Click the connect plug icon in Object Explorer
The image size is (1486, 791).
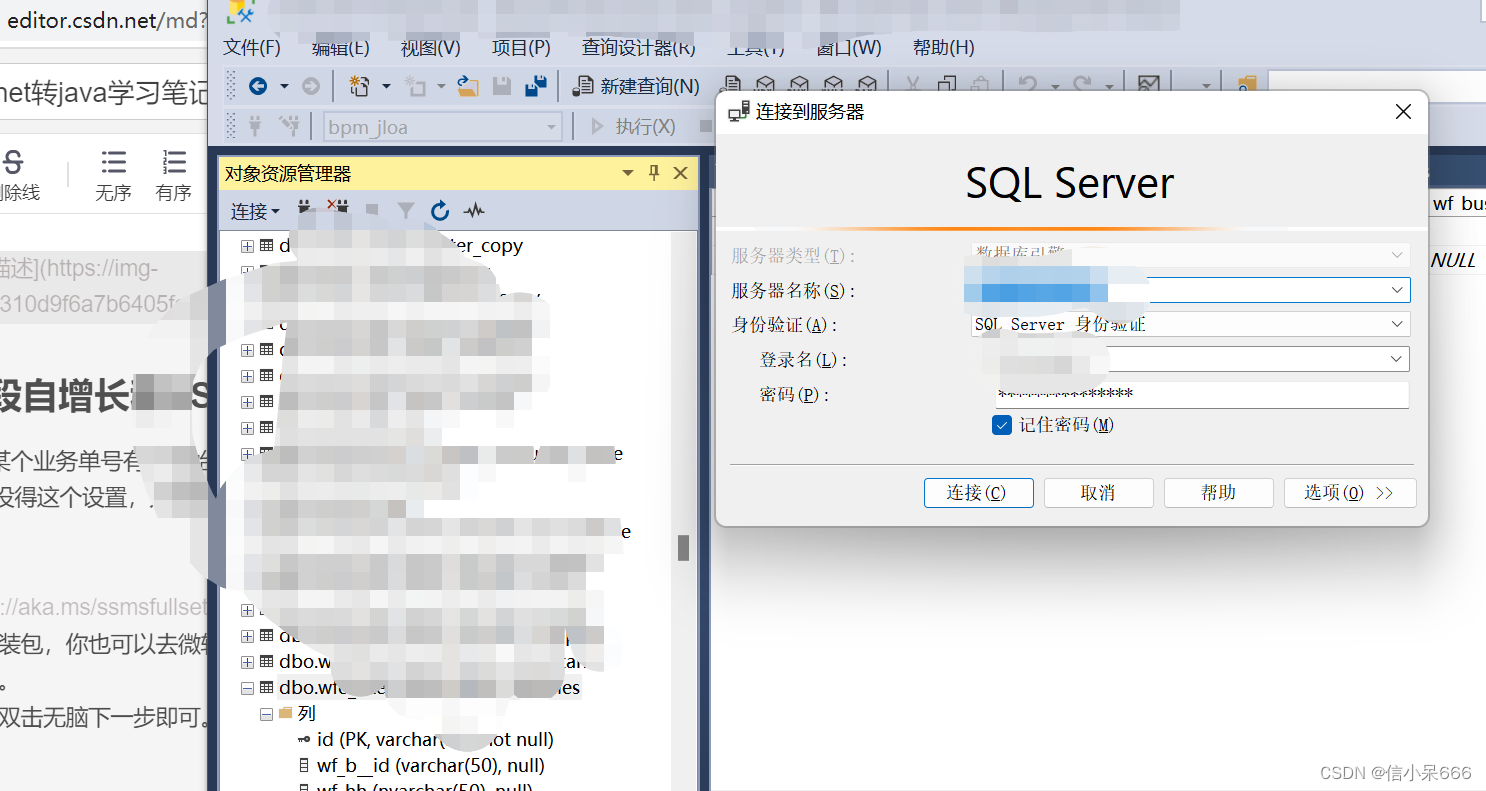click(307, 210)
